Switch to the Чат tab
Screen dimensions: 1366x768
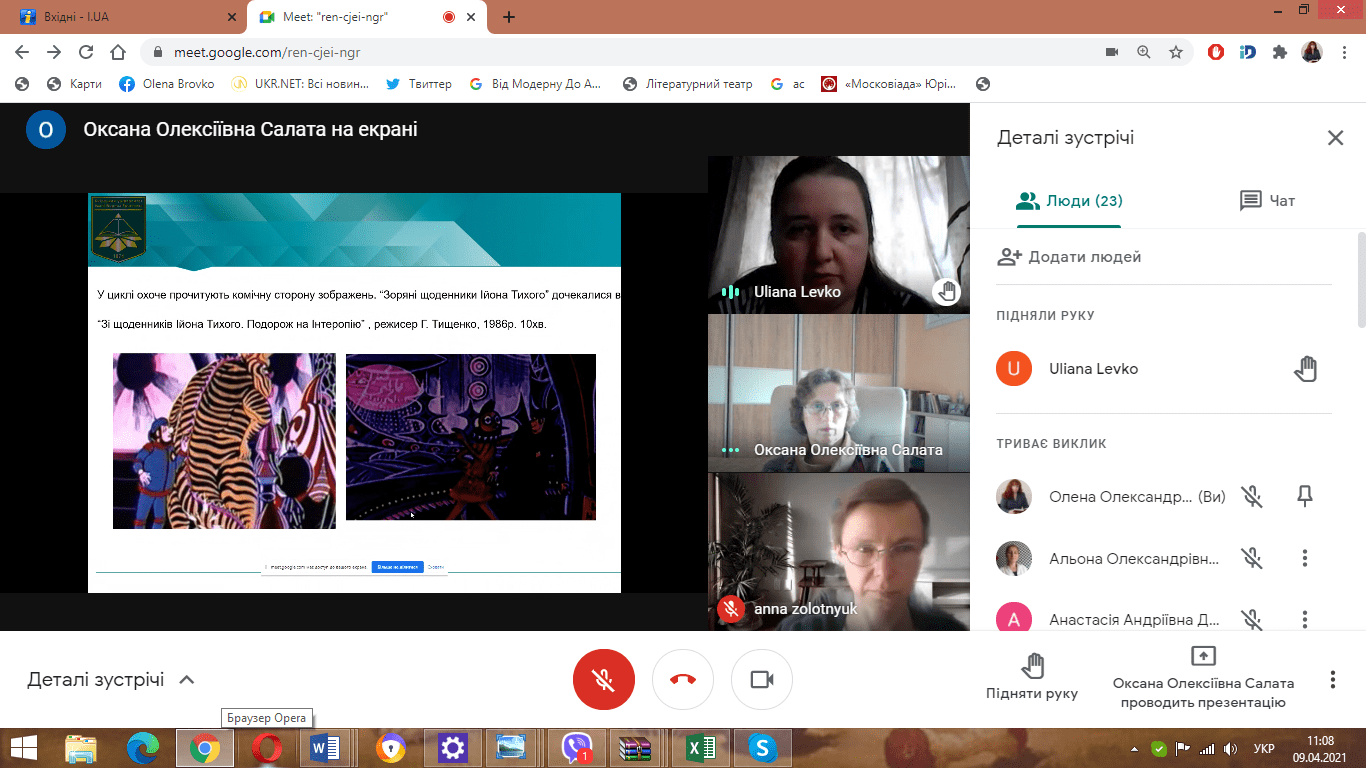(x=1267, y=201)
